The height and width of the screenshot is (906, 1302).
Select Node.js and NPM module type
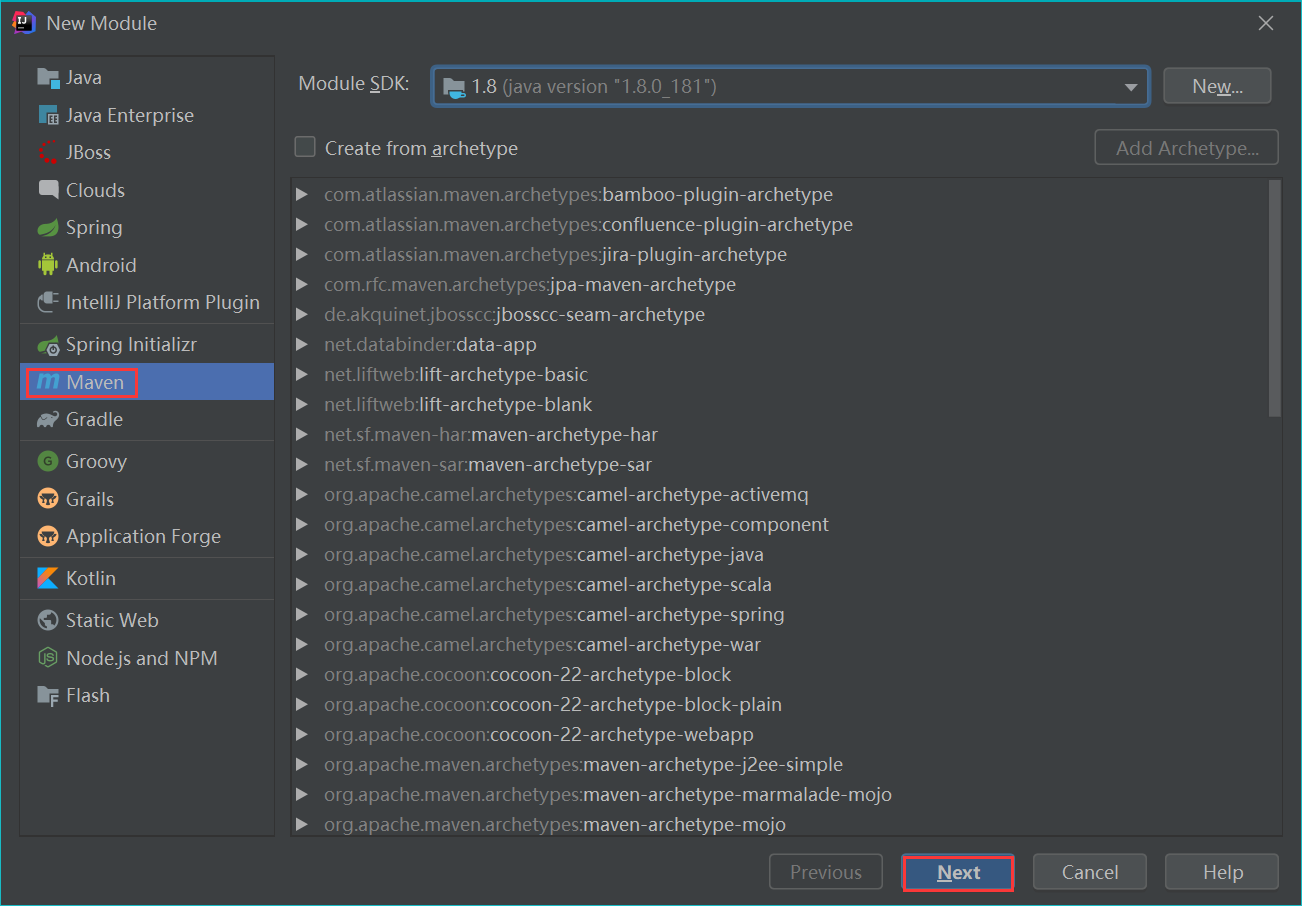(x=147, y=658)
